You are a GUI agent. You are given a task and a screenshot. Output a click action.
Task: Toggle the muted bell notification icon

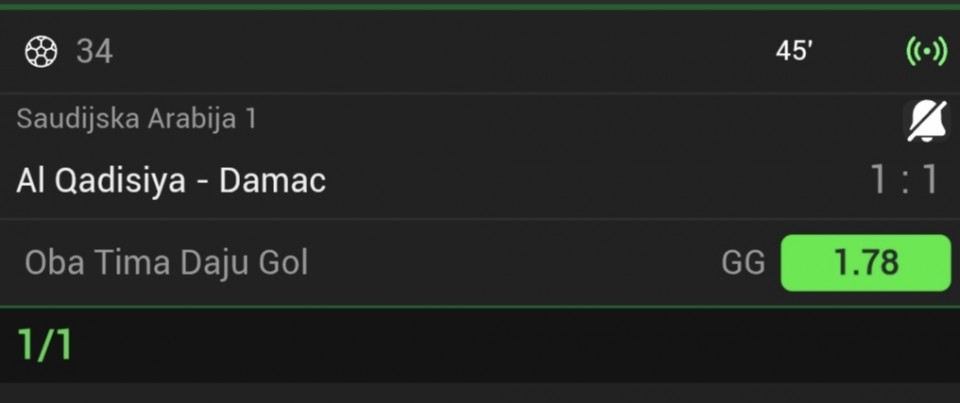coord(925,122)
